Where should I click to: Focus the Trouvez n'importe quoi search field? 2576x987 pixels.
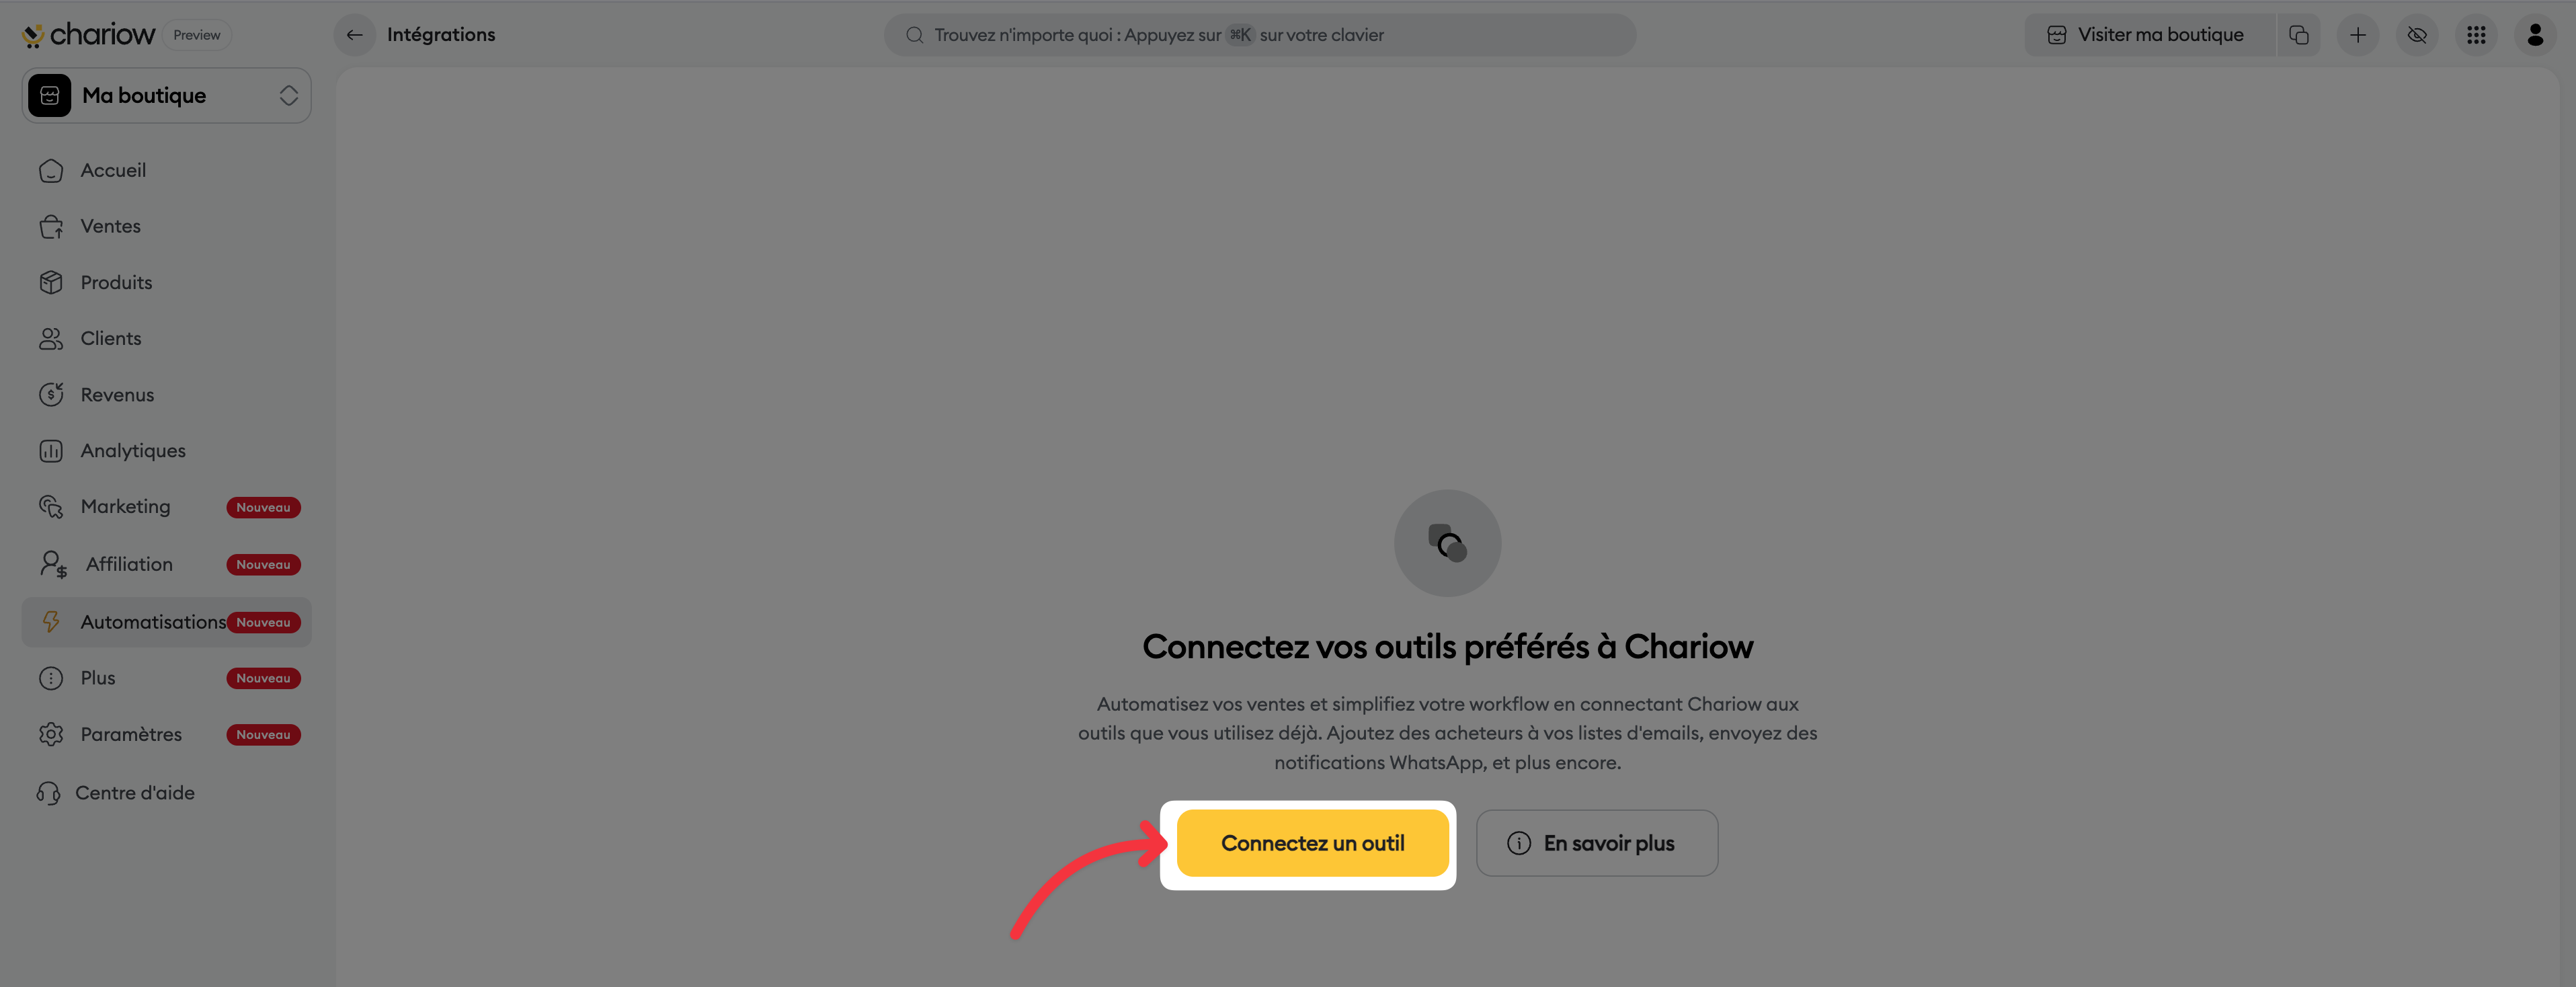(x=1259, y=35)
